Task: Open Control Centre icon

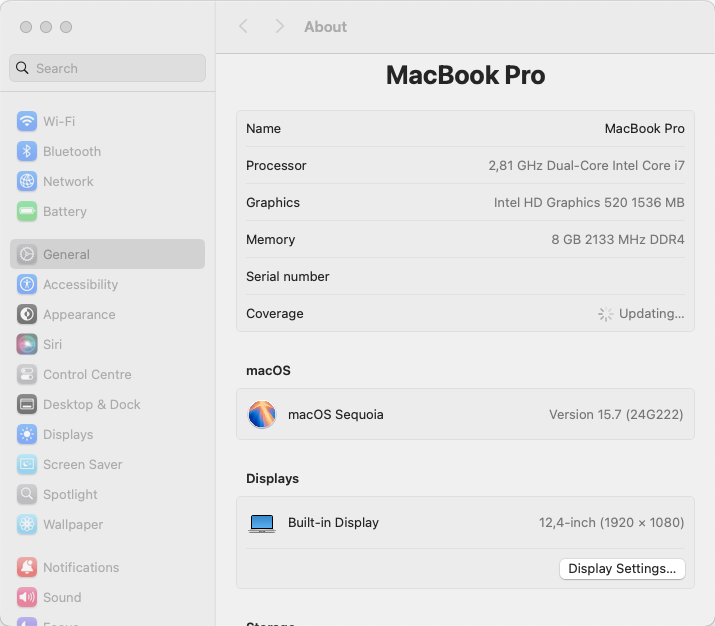Action: click(27, 374)
